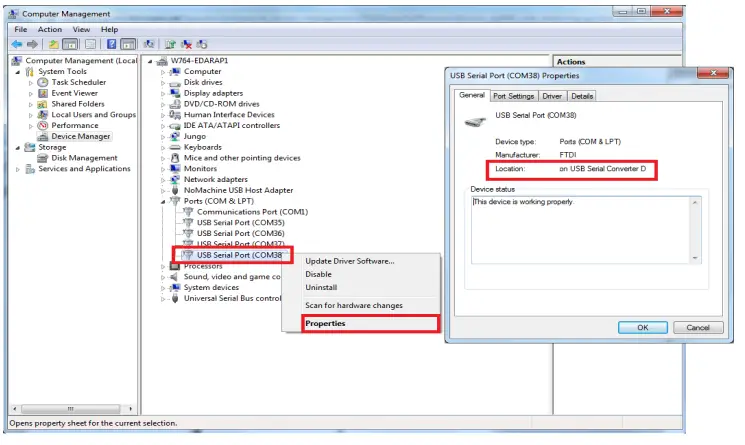Viewport: 745px width, 445px height.
Task: Choose Disable in the context menu
Action: pyautogui.click(x=318, y=275)
